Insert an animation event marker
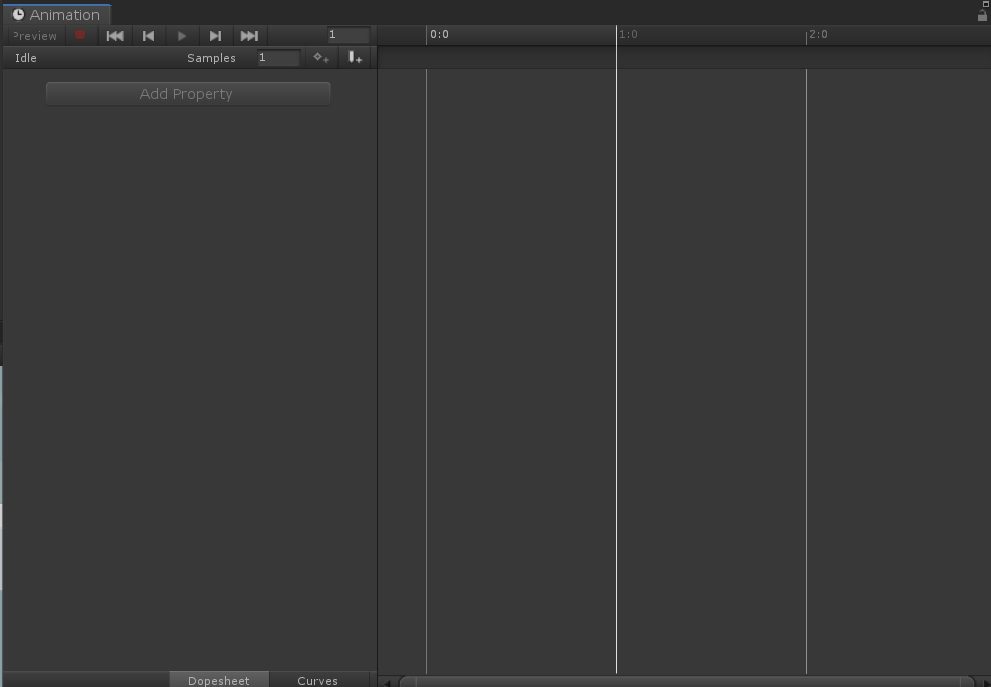 point(355,57)
